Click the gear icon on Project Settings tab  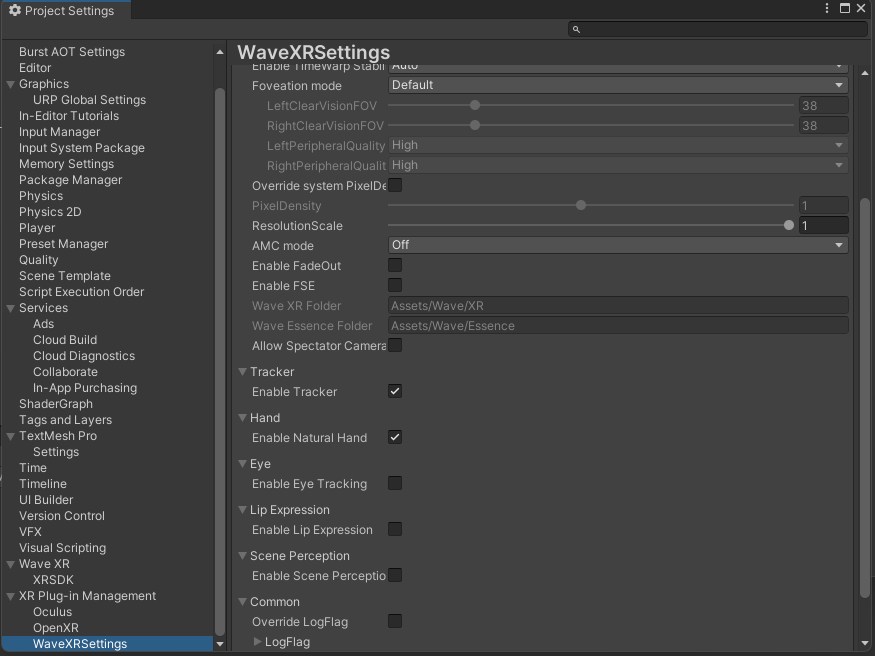point(14,10)
